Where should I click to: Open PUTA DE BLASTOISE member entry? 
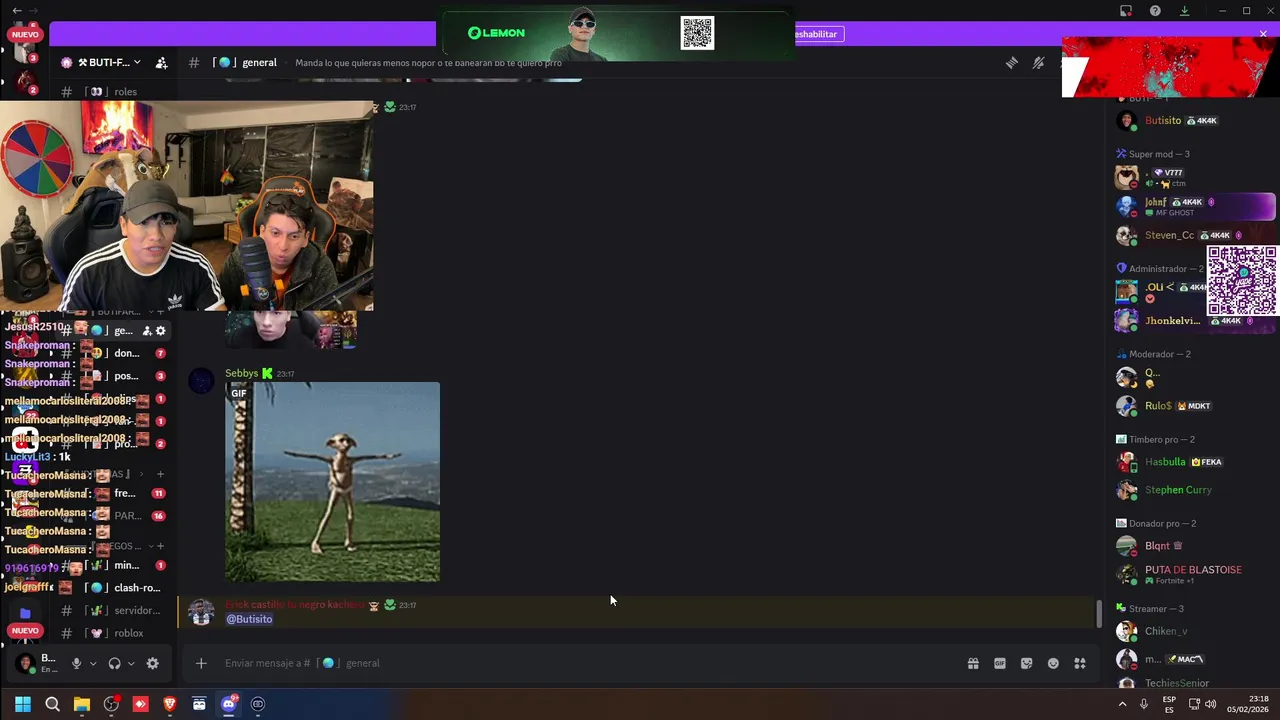(x=1195, y=574)
